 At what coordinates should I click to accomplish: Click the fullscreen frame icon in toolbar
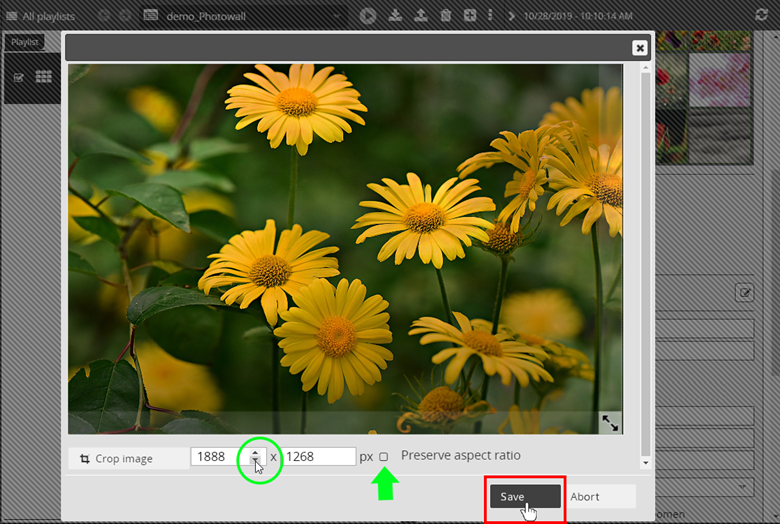[x=470, y=15]
